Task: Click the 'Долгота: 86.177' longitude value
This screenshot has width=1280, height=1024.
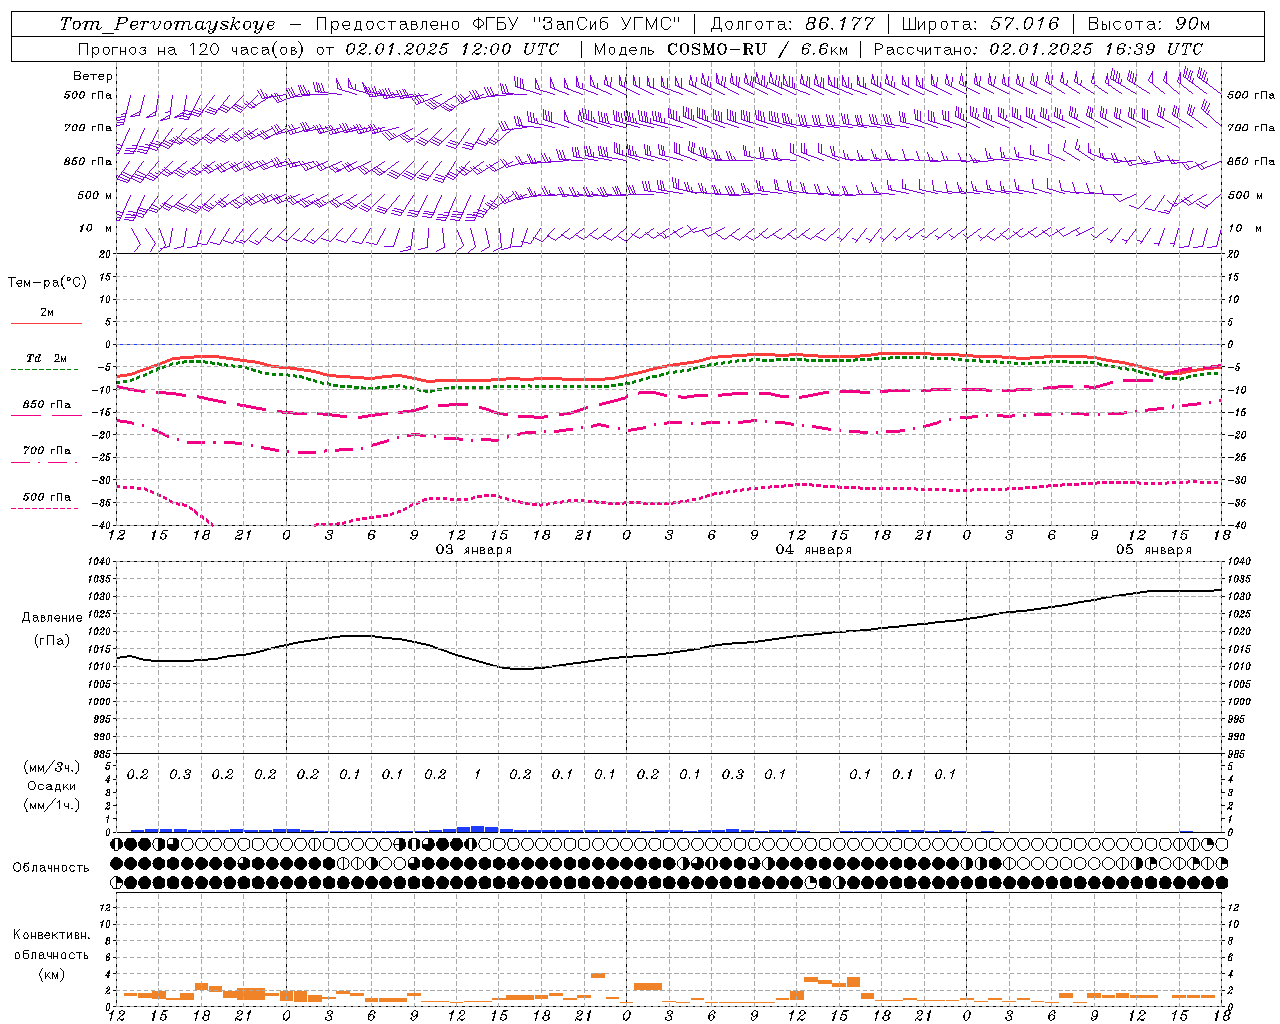Action: (792, 24)
